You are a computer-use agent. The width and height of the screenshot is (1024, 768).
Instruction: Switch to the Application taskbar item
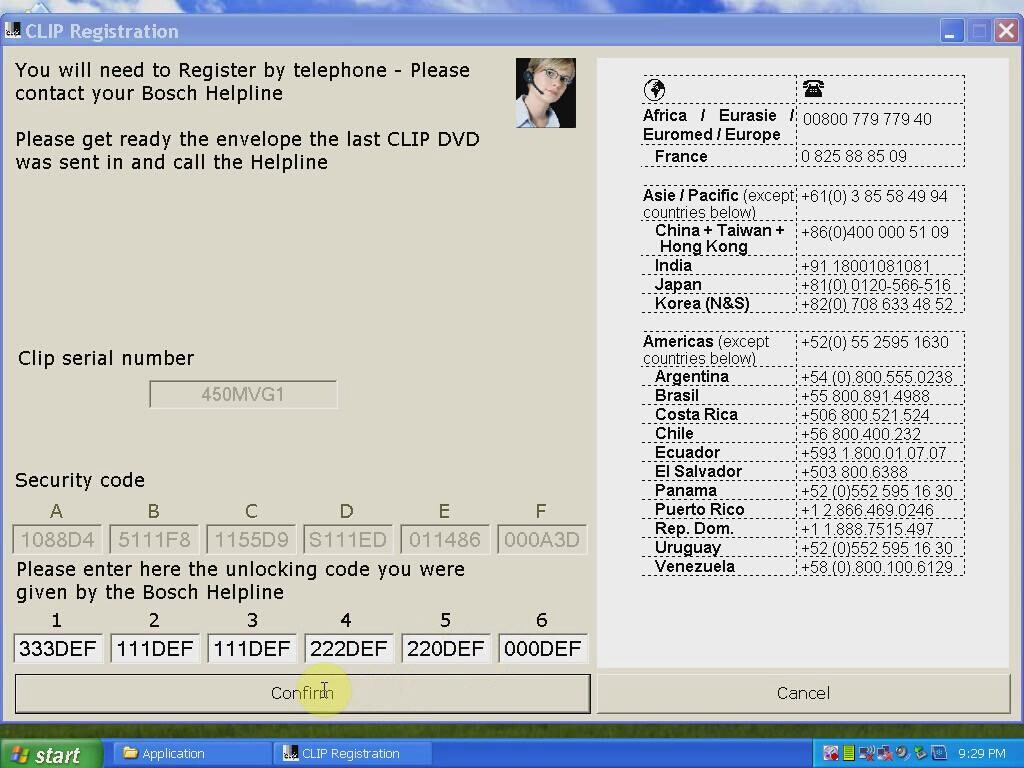tap(193, 754)
